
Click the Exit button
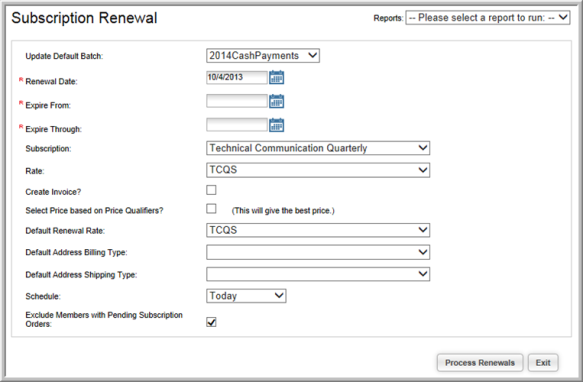pyautogui.click(x=543, y=363)
